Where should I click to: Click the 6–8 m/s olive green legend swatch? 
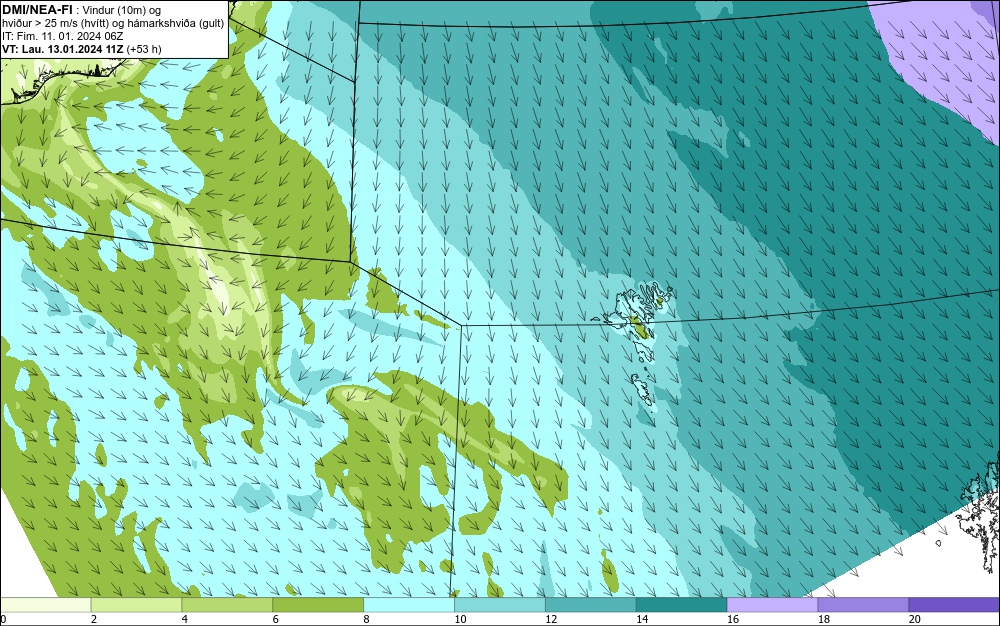pos(318,604)
